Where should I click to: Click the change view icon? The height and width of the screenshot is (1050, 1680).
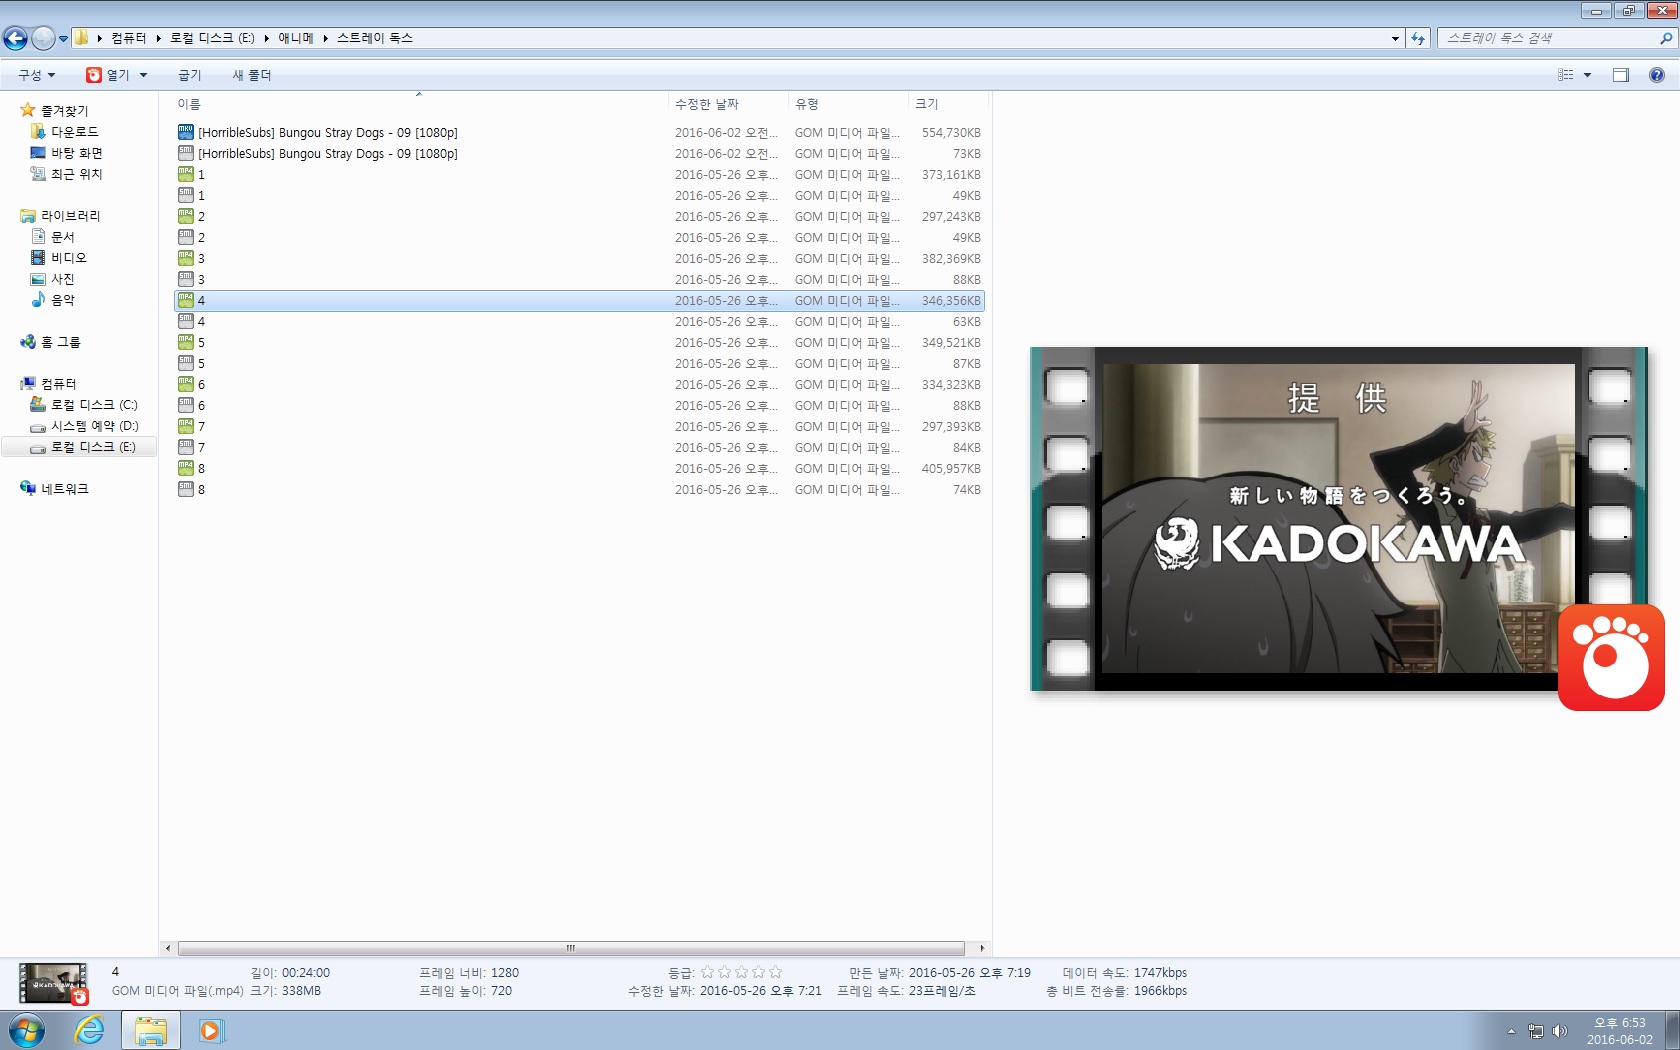tap(1566, 75)
